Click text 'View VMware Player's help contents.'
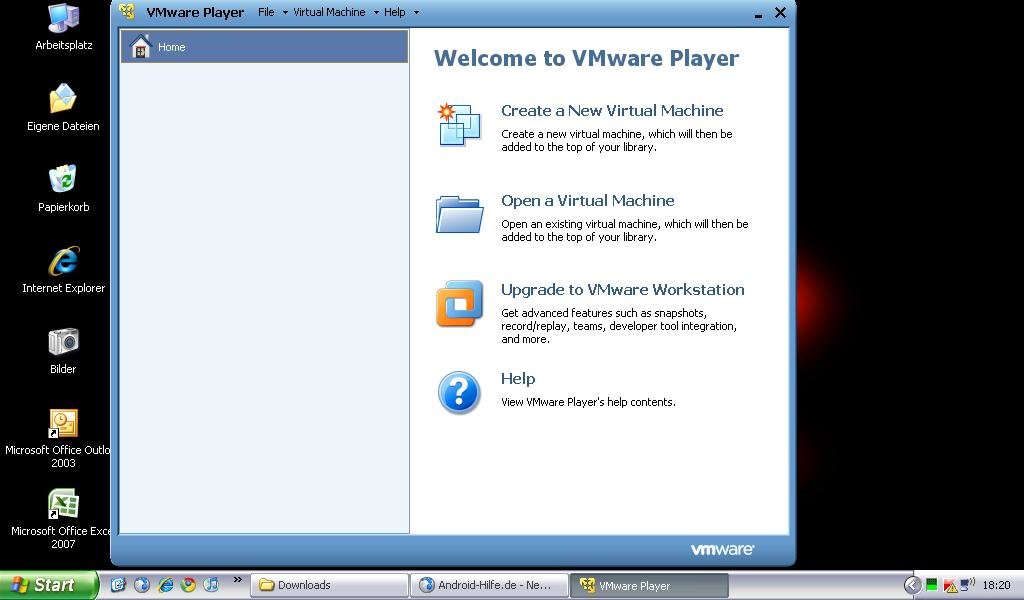The image size is (1024, 600). tap(588, 402)
